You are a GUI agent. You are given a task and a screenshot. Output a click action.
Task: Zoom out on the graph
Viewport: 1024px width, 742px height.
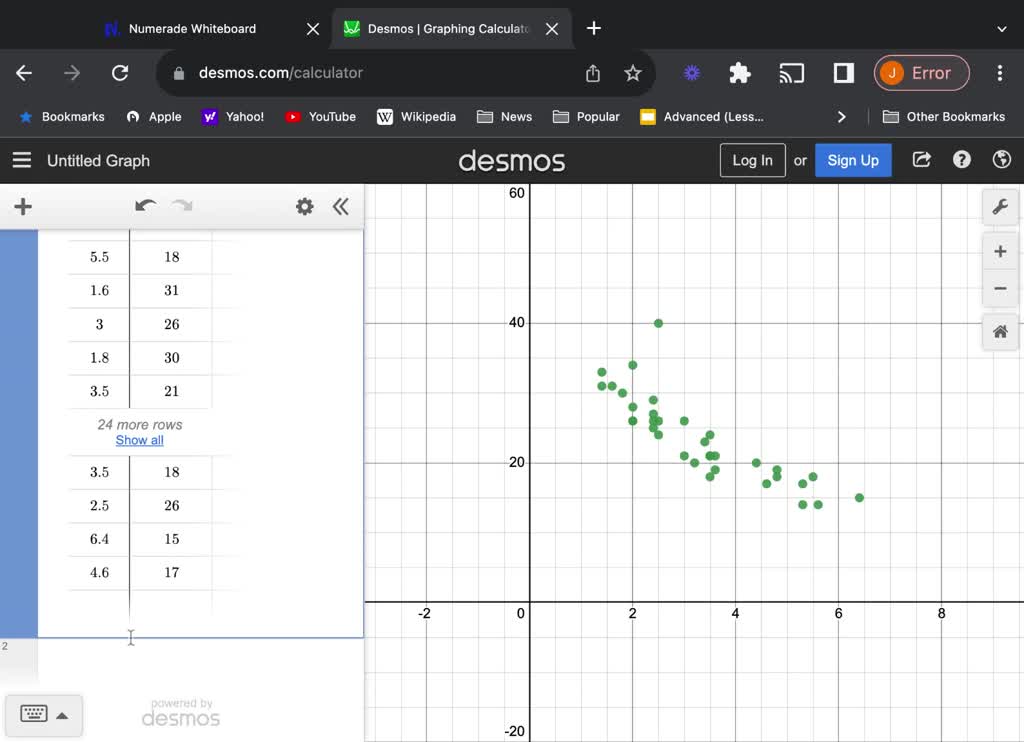point(1000,289)
